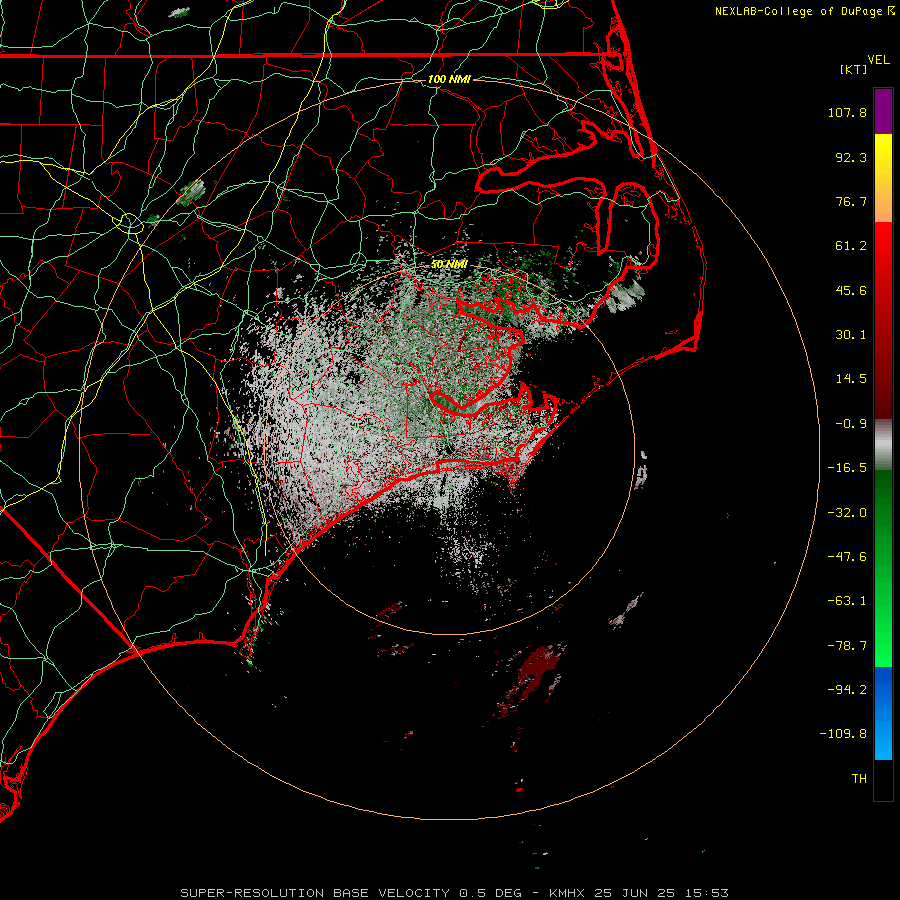Viewport: 900px width, 900px height.
Task: Click the 50 NMI range ring label
Action: click(x=449, y=264)
